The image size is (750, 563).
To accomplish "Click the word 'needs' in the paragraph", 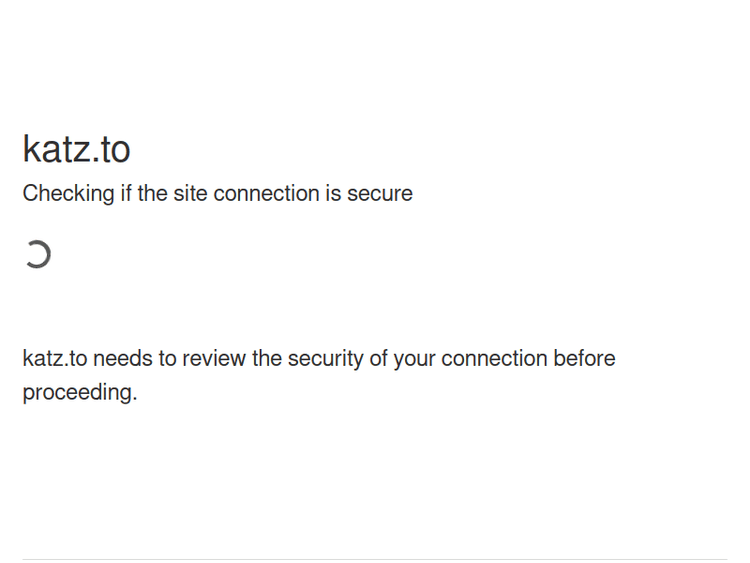I will tap(123, 359).
